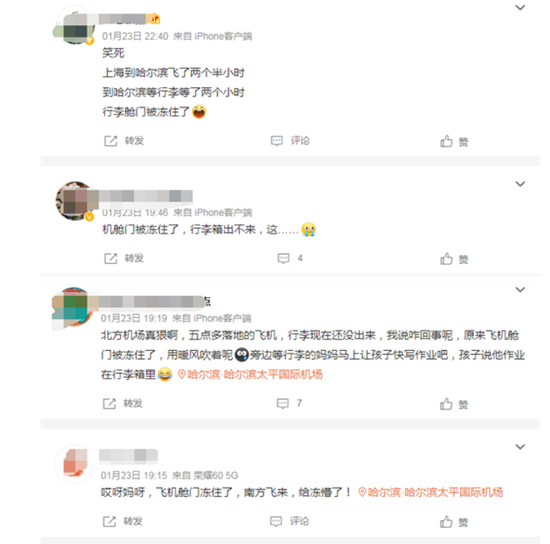Expand options chevron on 19:15 post
550x544 pixels.
click(520, 446)
